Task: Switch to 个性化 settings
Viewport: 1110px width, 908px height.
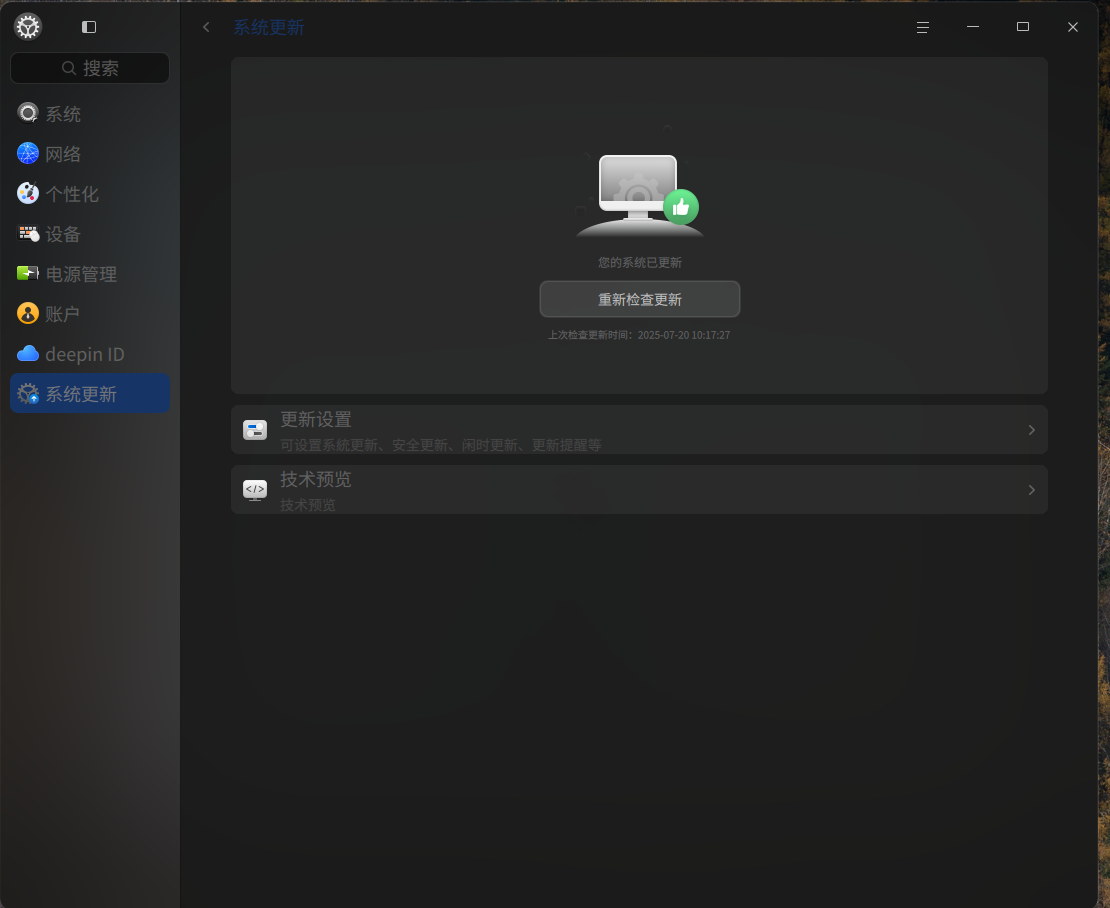Action: coord(90,194)
